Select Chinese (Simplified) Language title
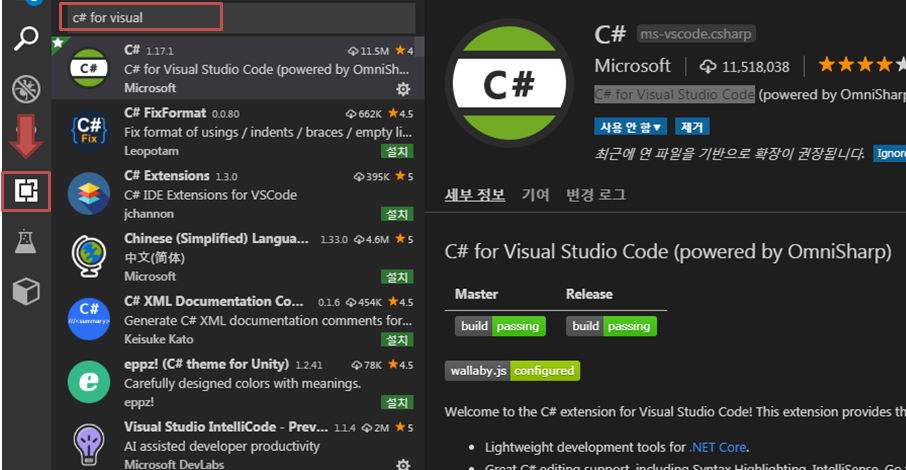Screen dimensions: 906x470 (216, 238)
